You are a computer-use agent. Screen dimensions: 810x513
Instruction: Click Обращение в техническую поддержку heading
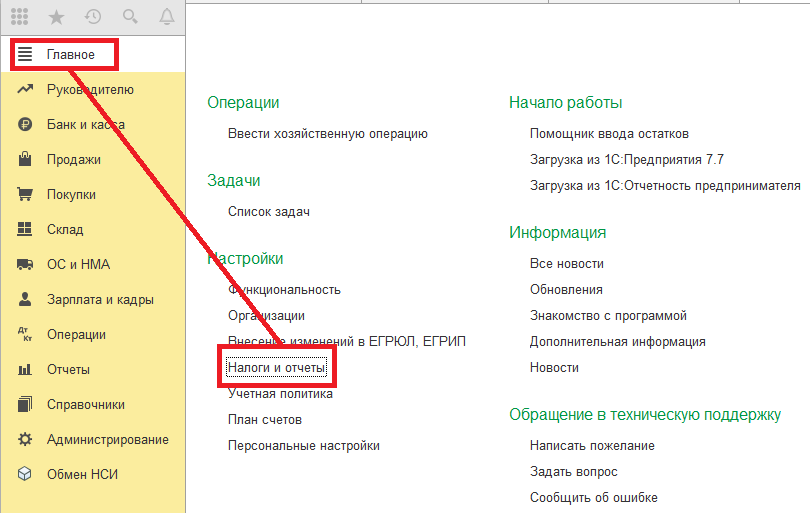[x=645, y=415]
